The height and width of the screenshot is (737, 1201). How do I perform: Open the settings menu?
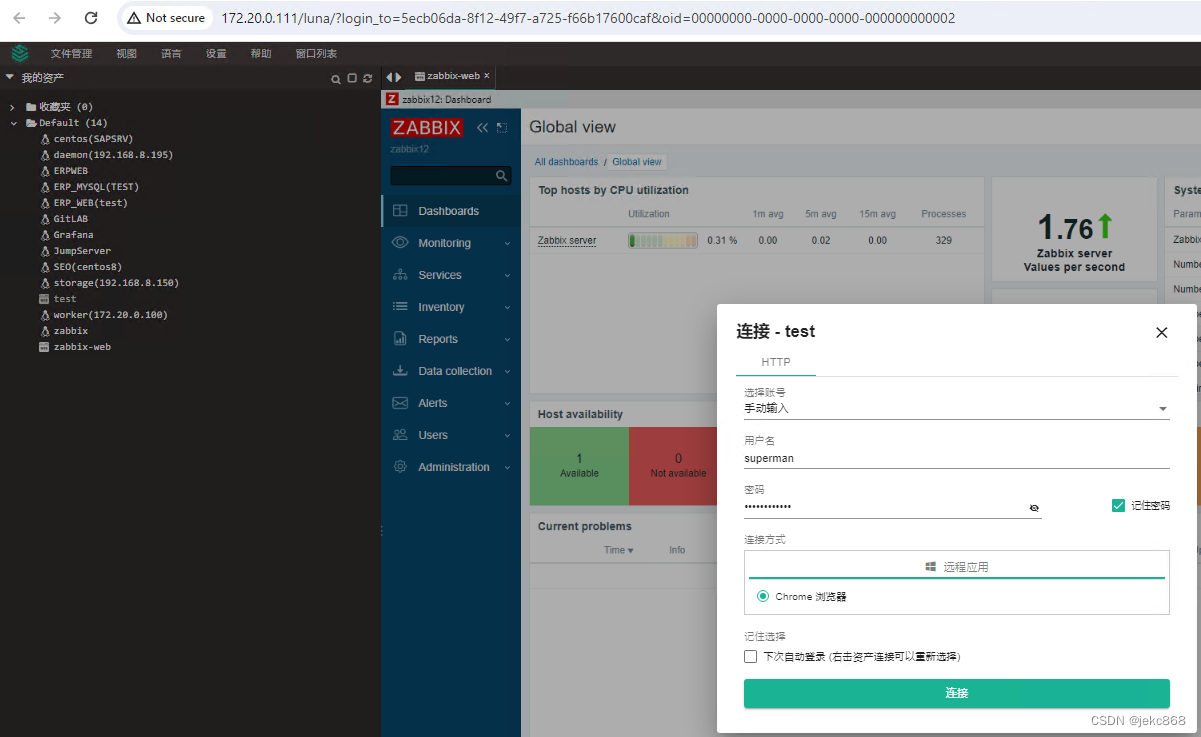pos(216,54)
